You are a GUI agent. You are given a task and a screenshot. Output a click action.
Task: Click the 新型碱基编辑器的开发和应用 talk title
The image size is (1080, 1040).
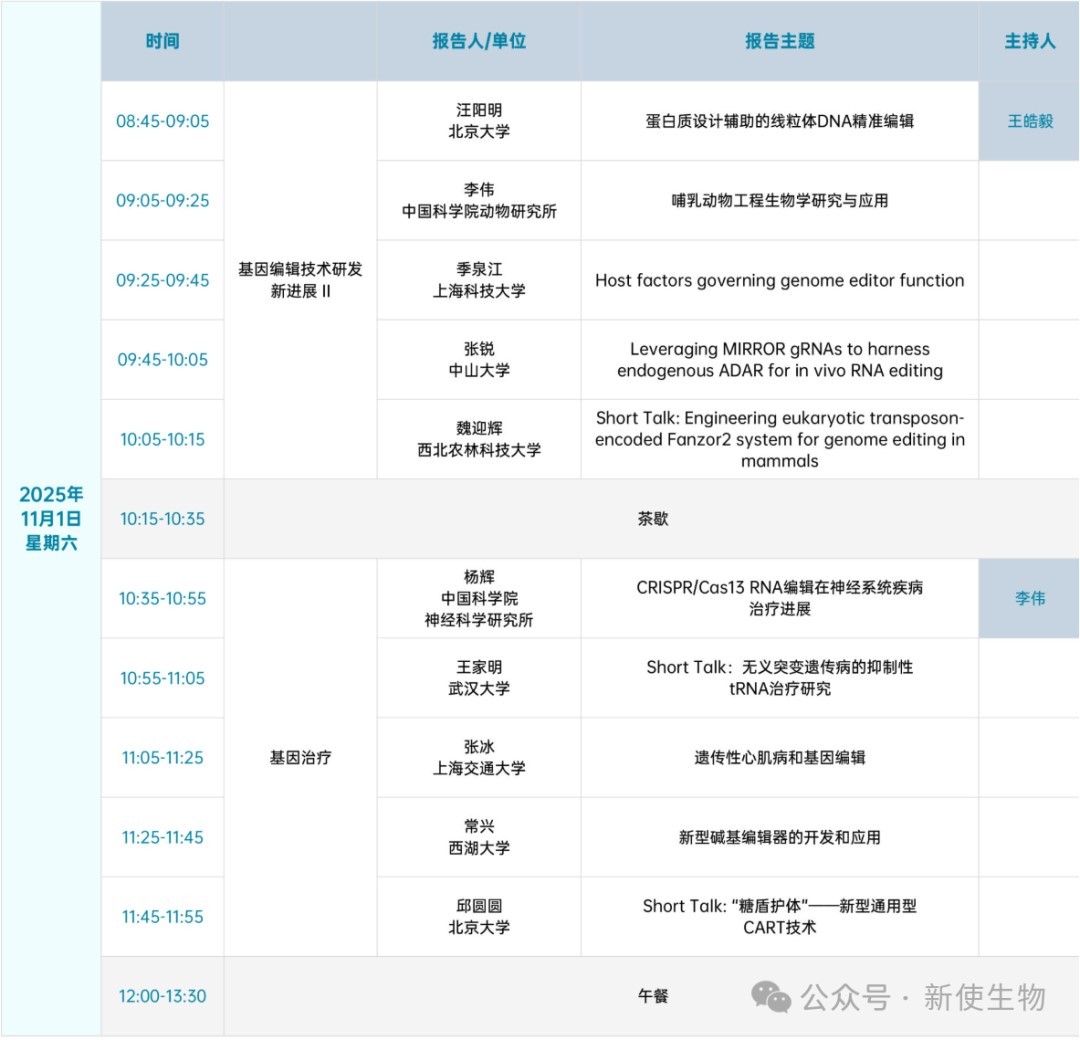[x=779, y=838]
